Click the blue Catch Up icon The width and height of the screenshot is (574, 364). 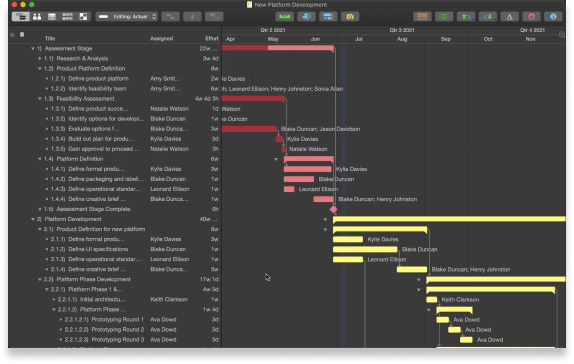click(x=306, y=16)
